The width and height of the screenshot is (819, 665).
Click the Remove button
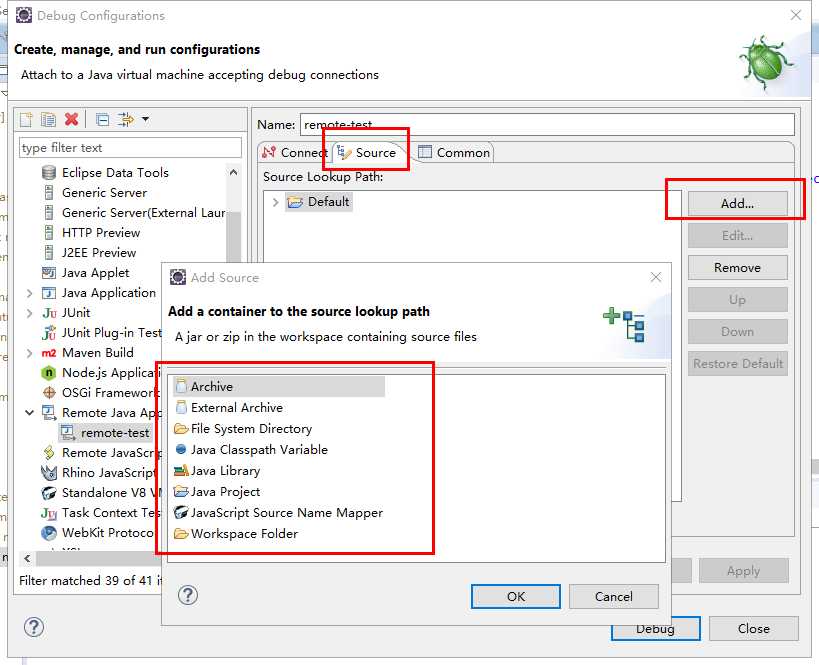pyautogui.click(x=738, y=267)
